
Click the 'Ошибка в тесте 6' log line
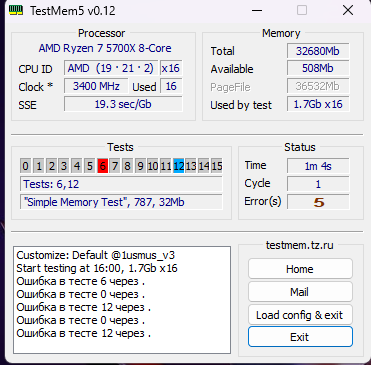pos(80,281)
